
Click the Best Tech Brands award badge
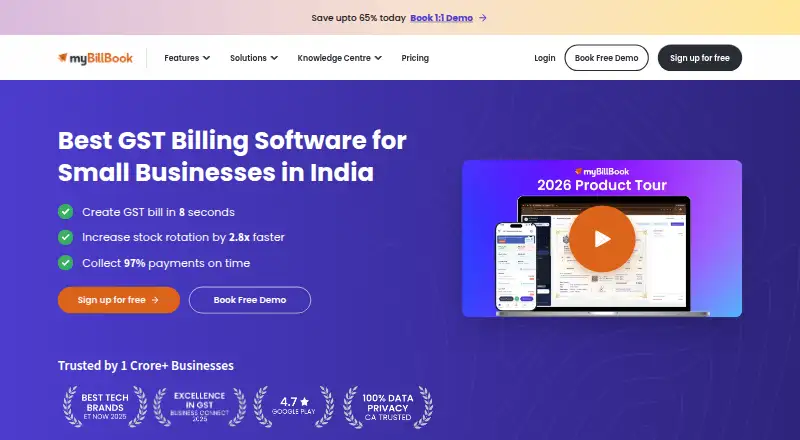105,407
